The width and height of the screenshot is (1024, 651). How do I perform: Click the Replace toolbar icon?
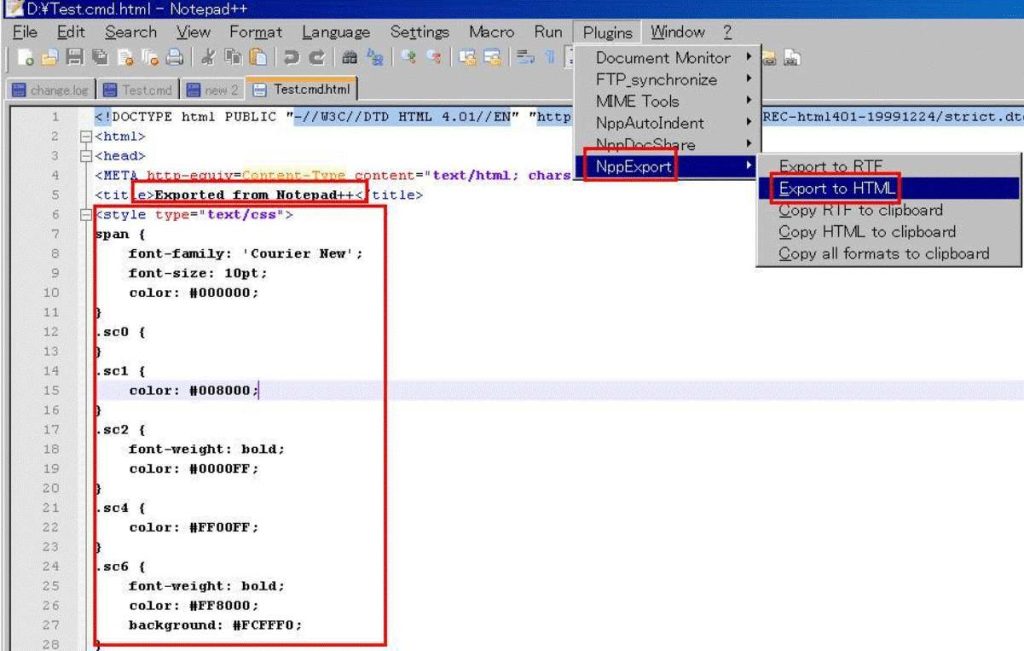pos(375,57)
